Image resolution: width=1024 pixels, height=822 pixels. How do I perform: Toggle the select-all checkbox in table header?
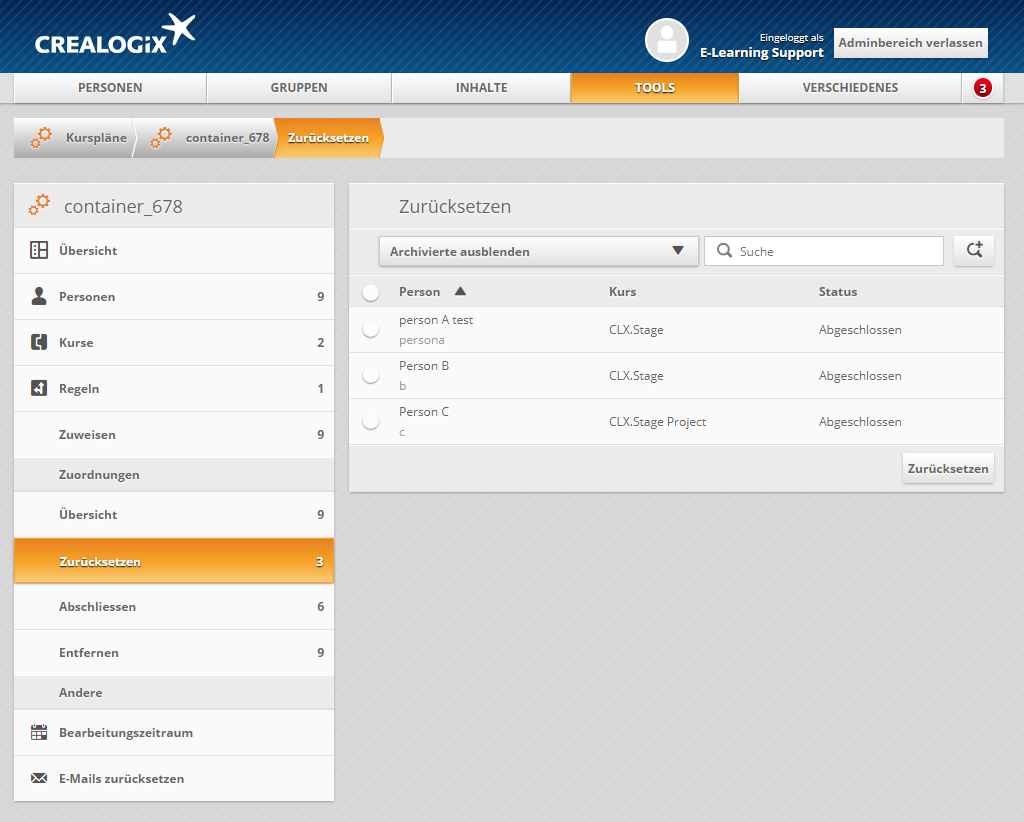(x=371, y=292)
